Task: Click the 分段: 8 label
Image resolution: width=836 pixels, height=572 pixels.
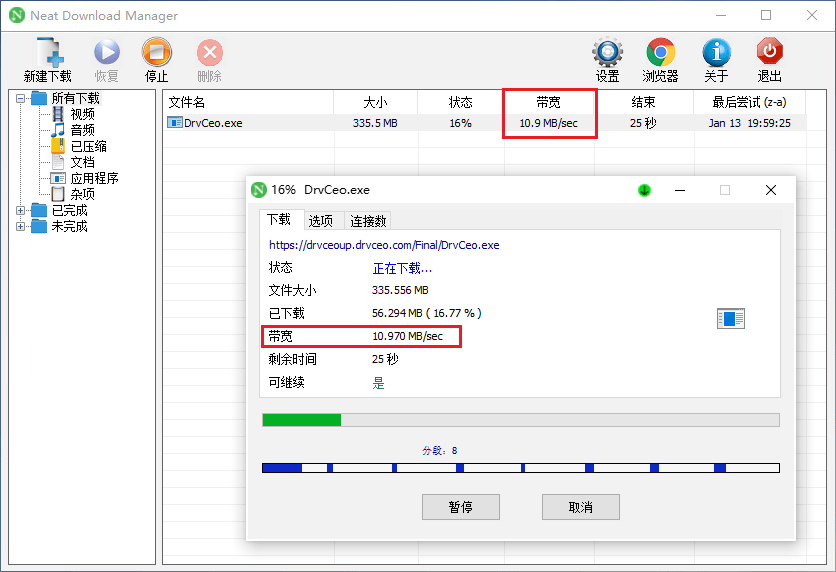Action: (x=439, y=450)
